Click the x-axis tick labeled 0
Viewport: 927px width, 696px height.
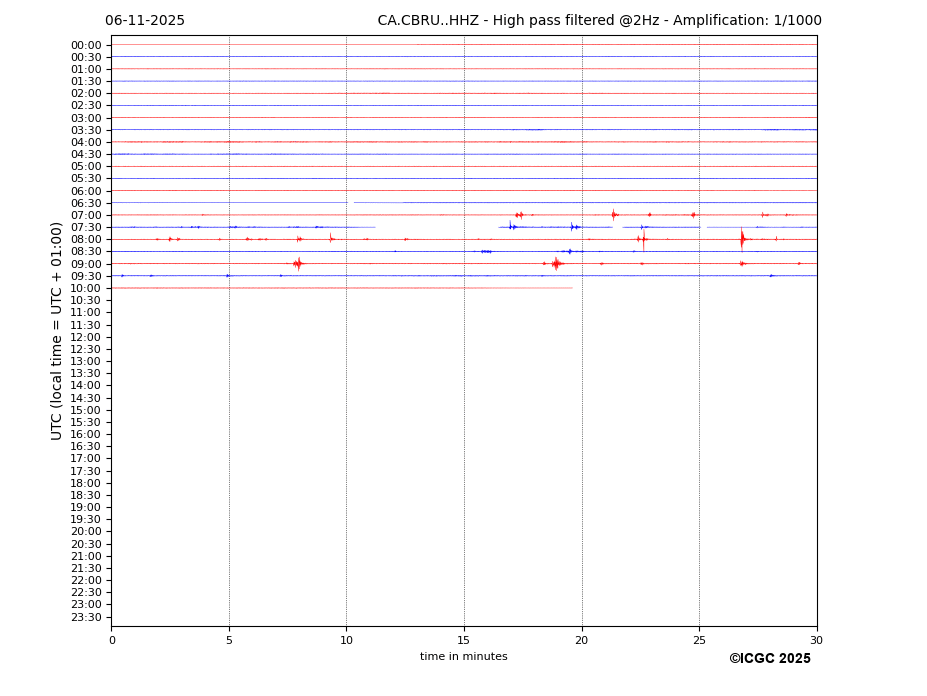112,640
